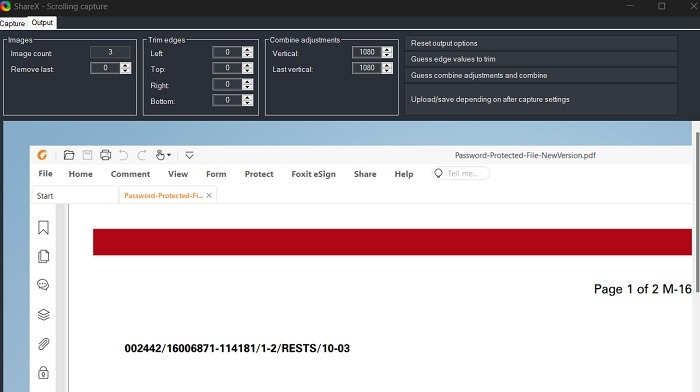Viewport: 700px width, 392px height.
Task: Increase the Remove last value
Action: (x=125, y=65)
